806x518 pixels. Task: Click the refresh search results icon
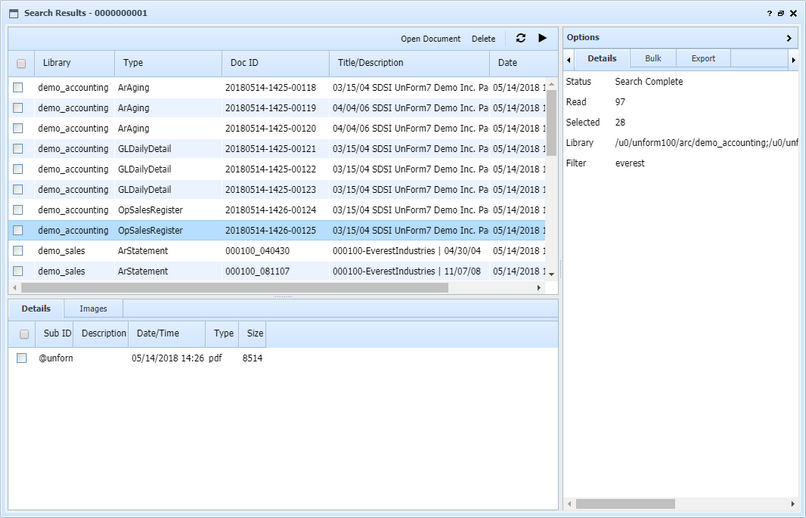pos(520,38)
